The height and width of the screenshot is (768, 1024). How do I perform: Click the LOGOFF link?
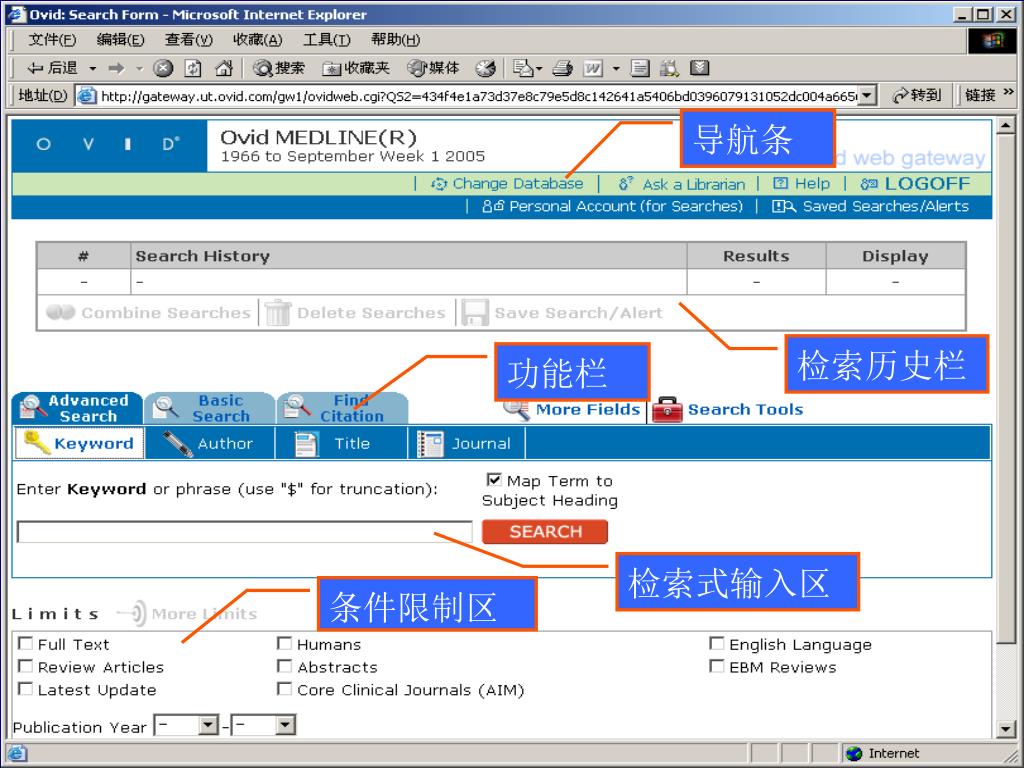[x=915, y=184]
